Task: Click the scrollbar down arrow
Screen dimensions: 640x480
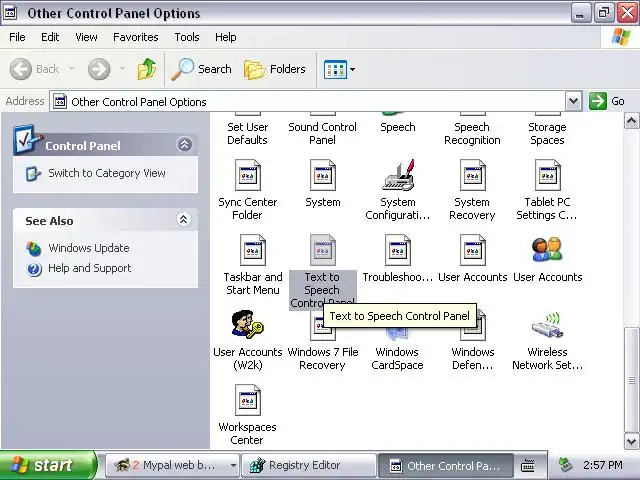Action: pos(631,441)
